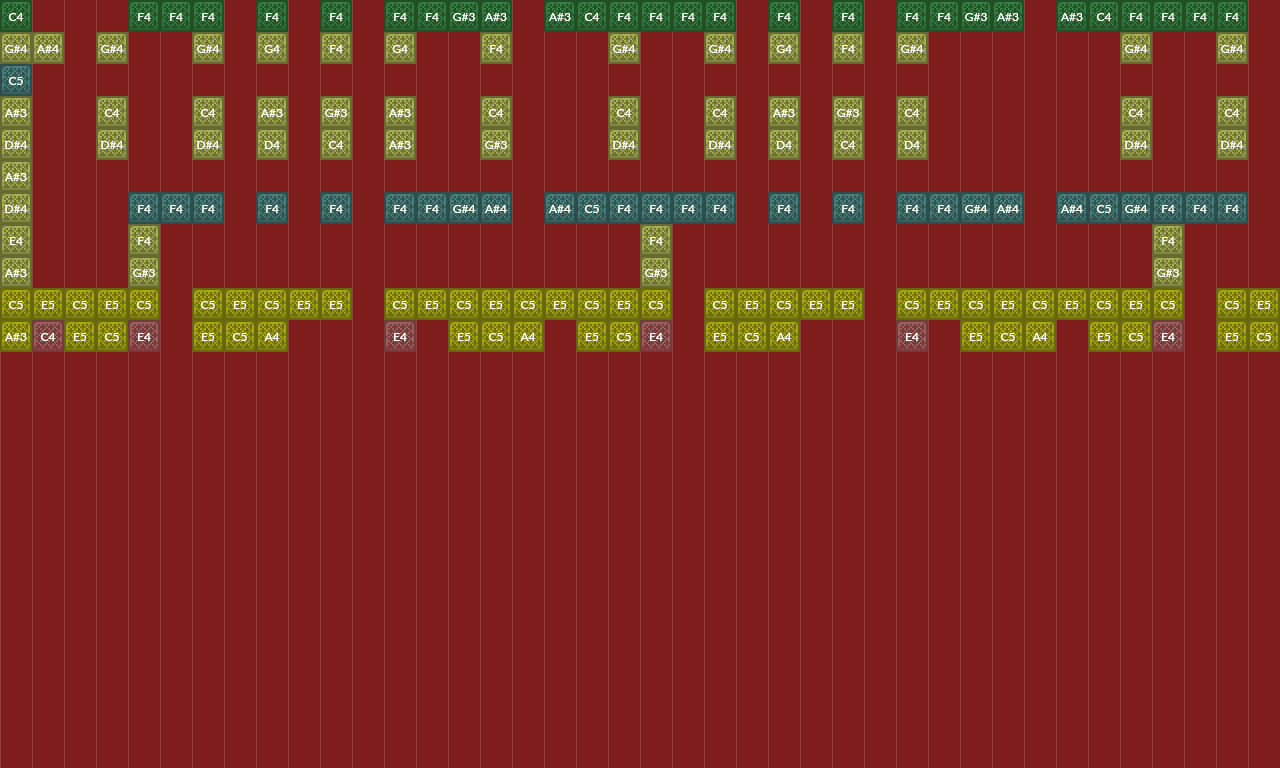Click the last yellow A4 note in the bottom row
The height and width of the screenshot is (768, 1280).
1040,336
